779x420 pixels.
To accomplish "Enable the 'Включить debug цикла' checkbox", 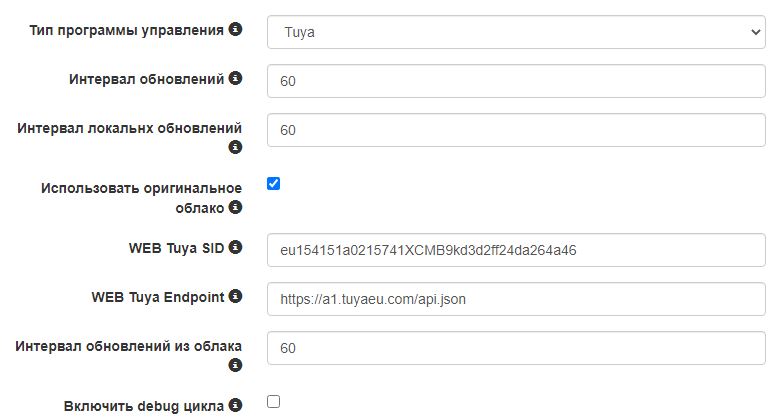I will pos(274,402).
